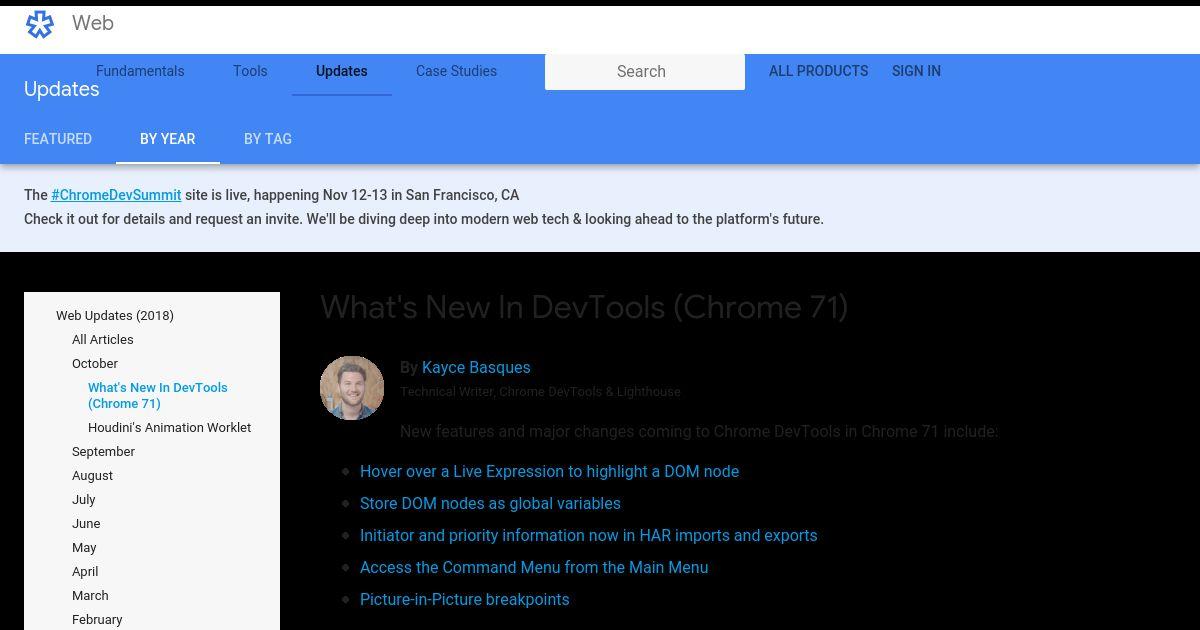Viewport: 1200px width, 630px height.
Task: Open Houdini's Animation Worklet article
Action: pyautogui.click(x=169, y=427)
